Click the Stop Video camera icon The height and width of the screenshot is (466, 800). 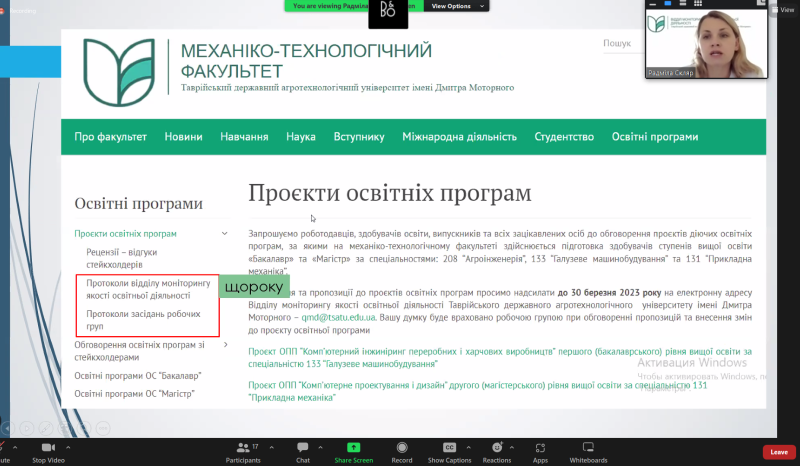coord(48,448)
